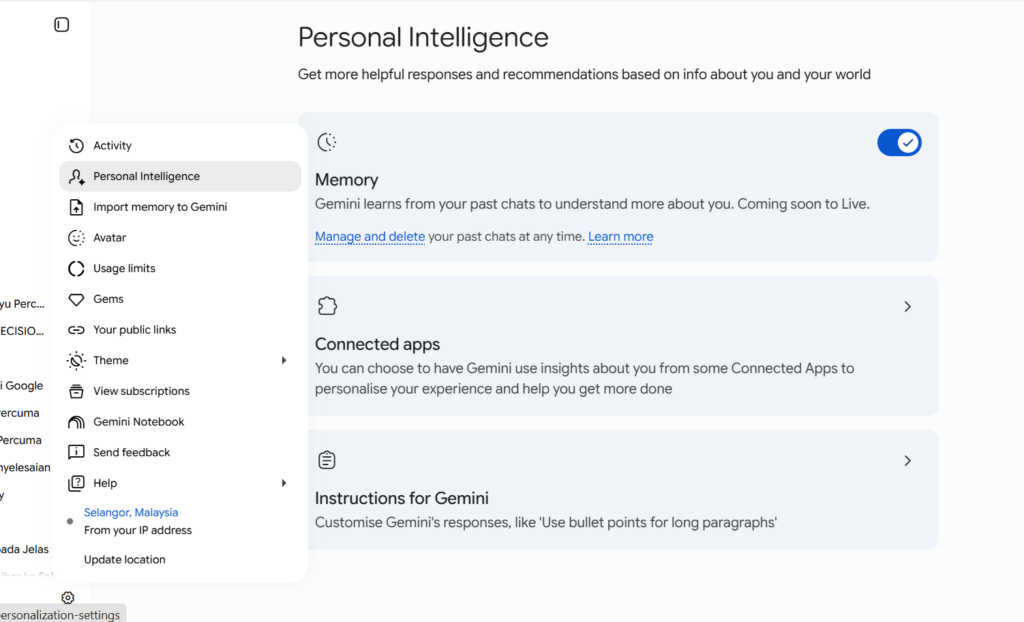This screenshot has height=622, width=1024.
Task: Select the Personal Intelligence menu item
Action: coord(180,176)
